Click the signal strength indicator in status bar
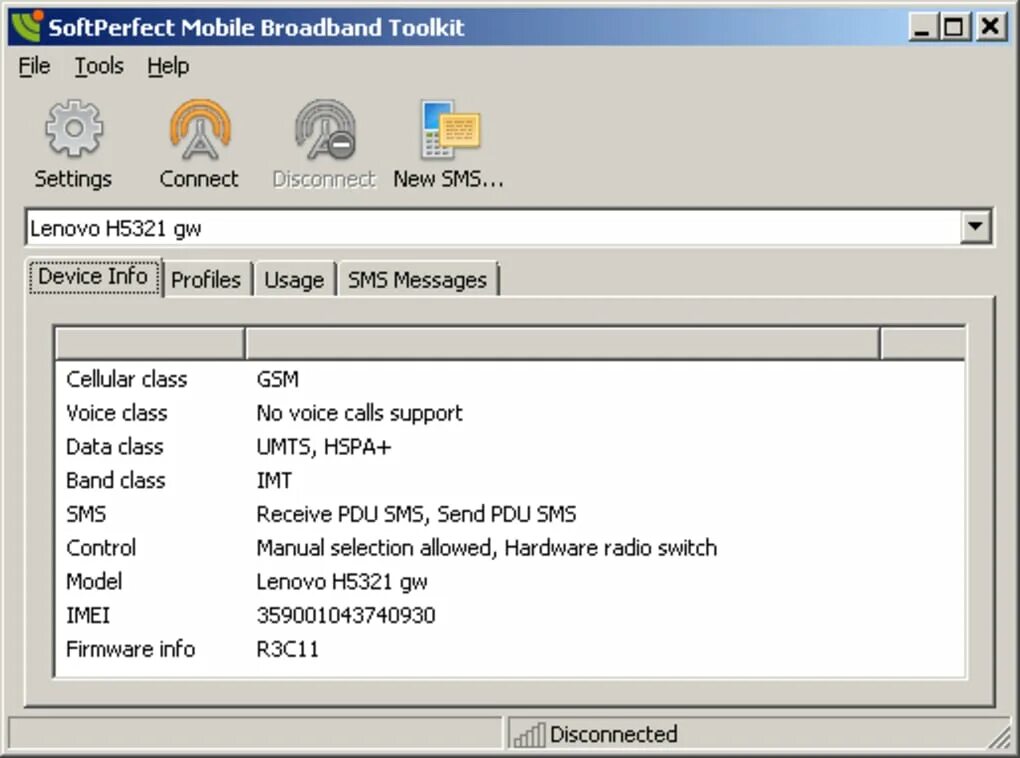 (529, 734)
